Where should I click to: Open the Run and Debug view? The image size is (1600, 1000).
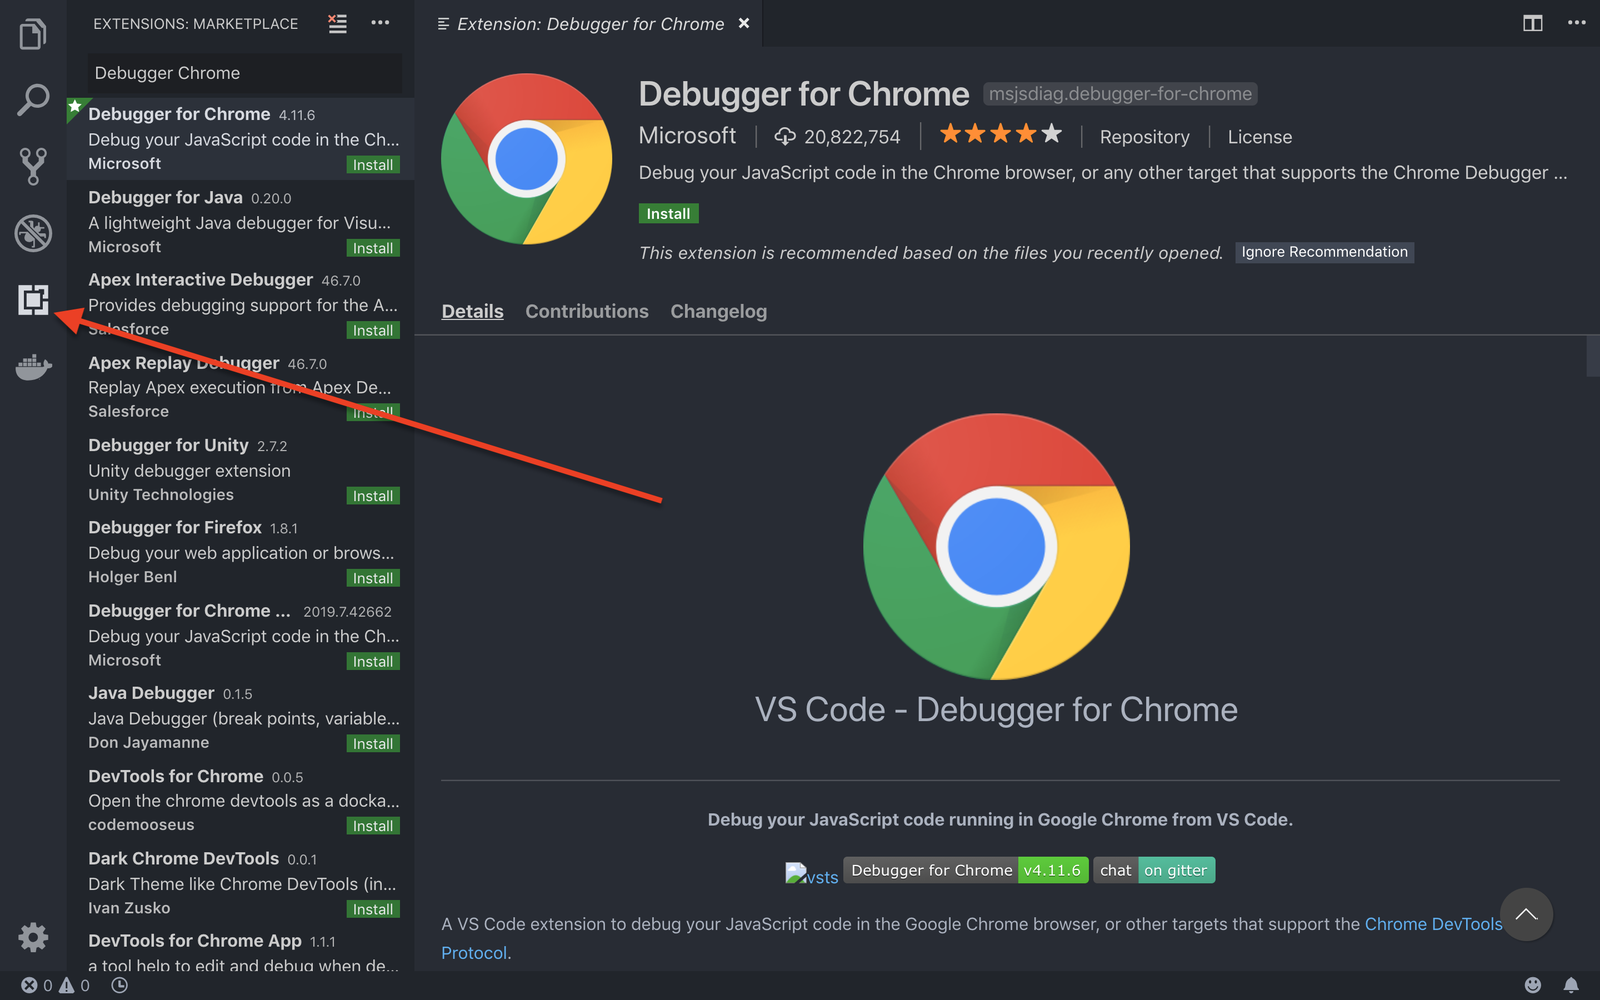coord(33,233)
